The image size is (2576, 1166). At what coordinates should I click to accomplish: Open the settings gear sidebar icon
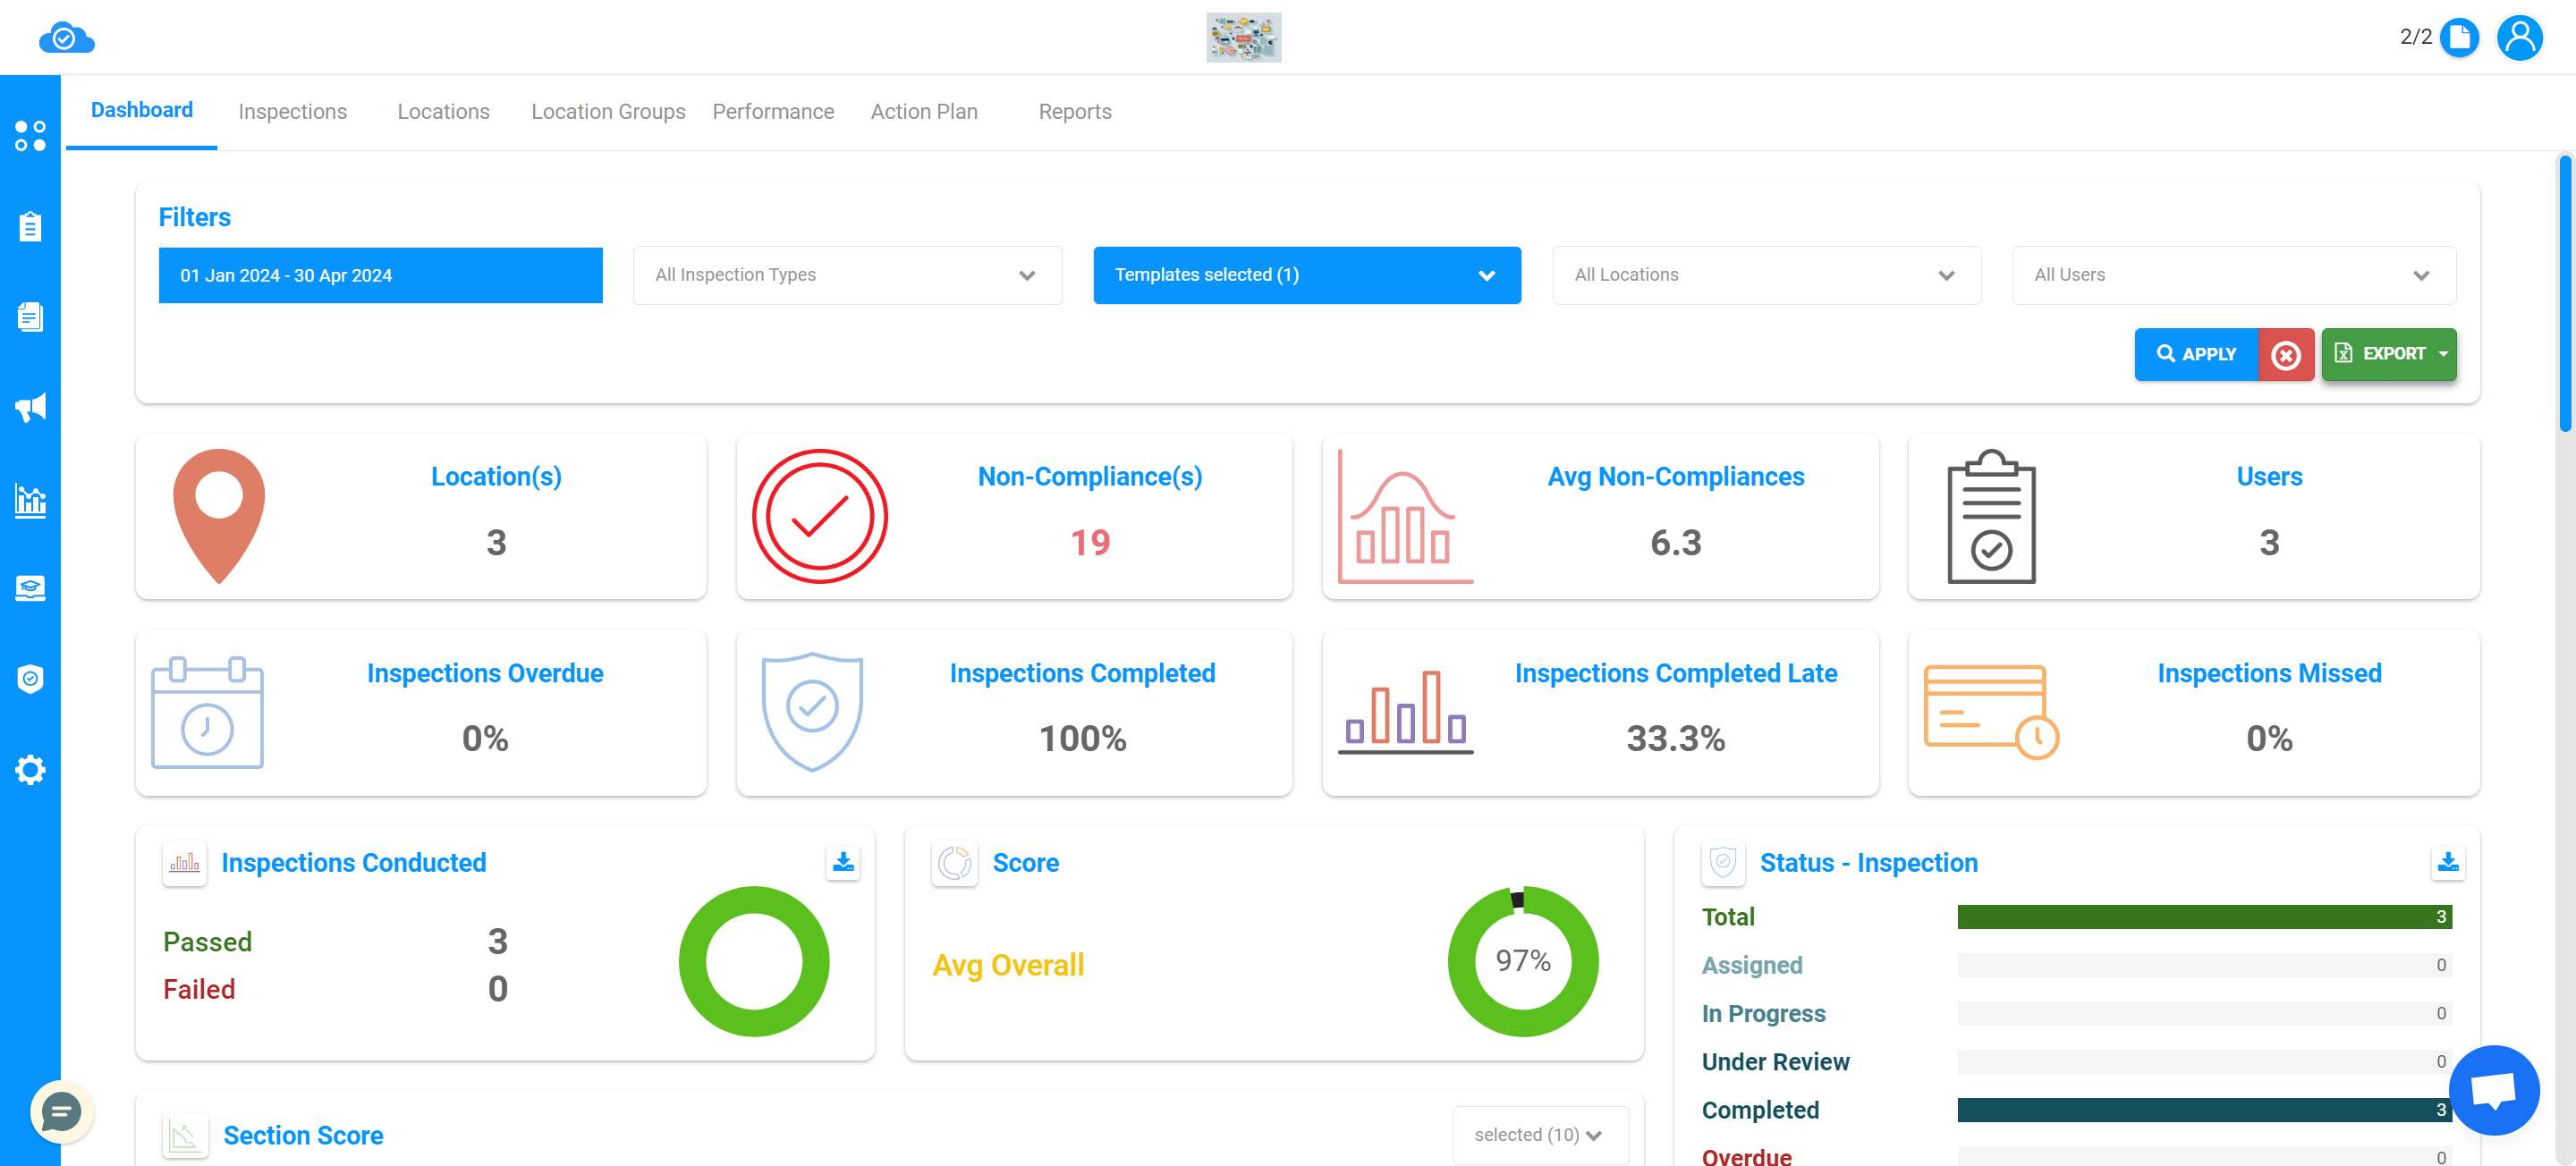(x=30, y=770)
